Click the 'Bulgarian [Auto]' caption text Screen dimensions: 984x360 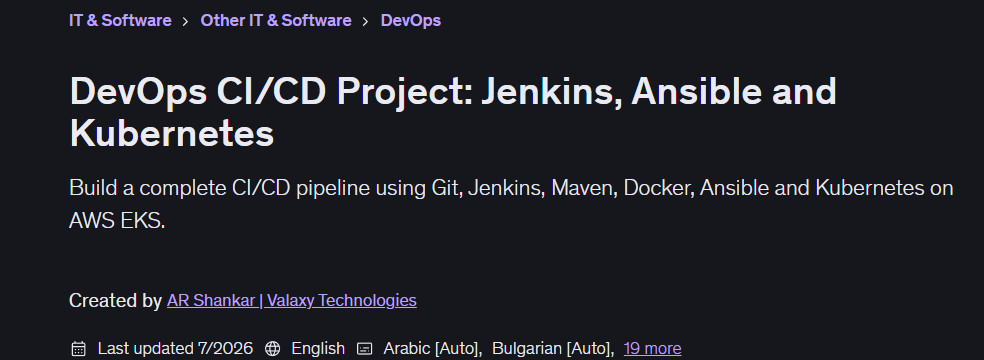tap(553, 348)
